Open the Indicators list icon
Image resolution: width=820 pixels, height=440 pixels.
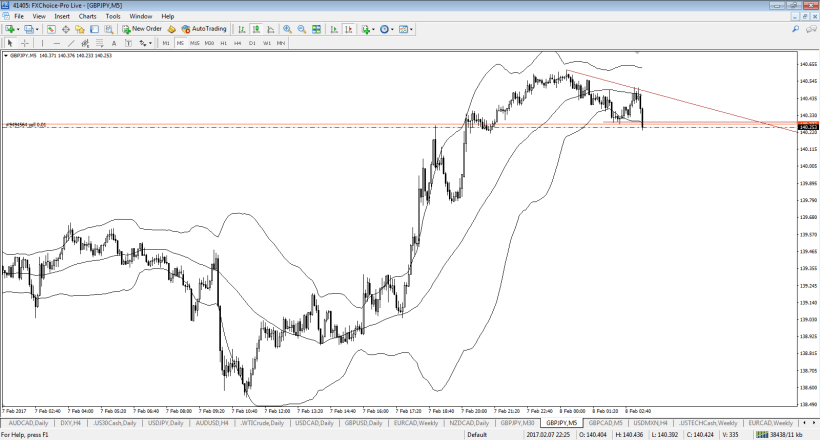pyautogui.click(x=366, y=29)
